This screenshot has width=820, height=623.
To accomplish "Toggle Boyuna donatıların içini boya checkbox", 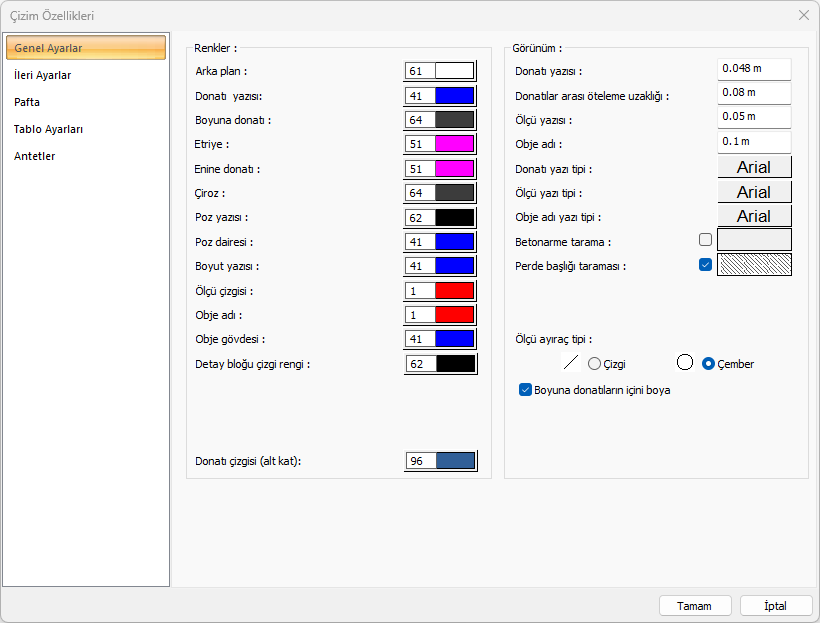I will coord(525,390).
